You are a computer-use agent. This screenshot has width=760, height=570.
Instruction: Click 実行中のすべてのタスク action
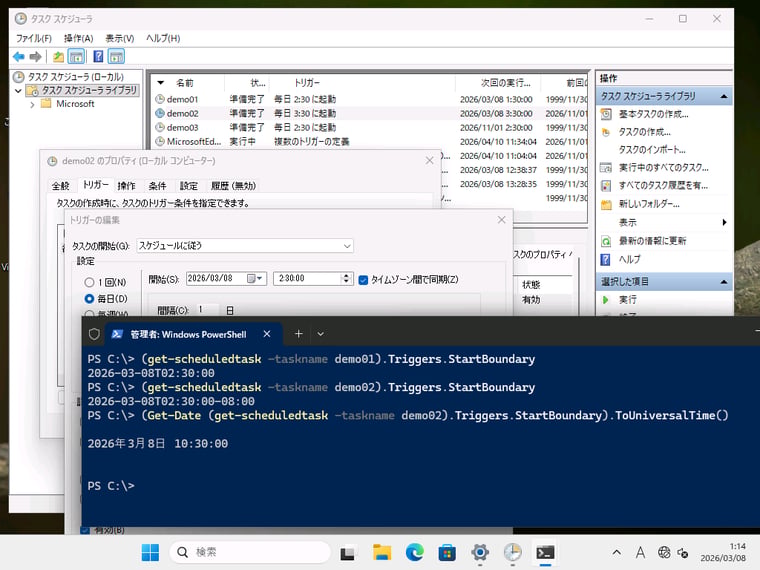click(663, 168)
